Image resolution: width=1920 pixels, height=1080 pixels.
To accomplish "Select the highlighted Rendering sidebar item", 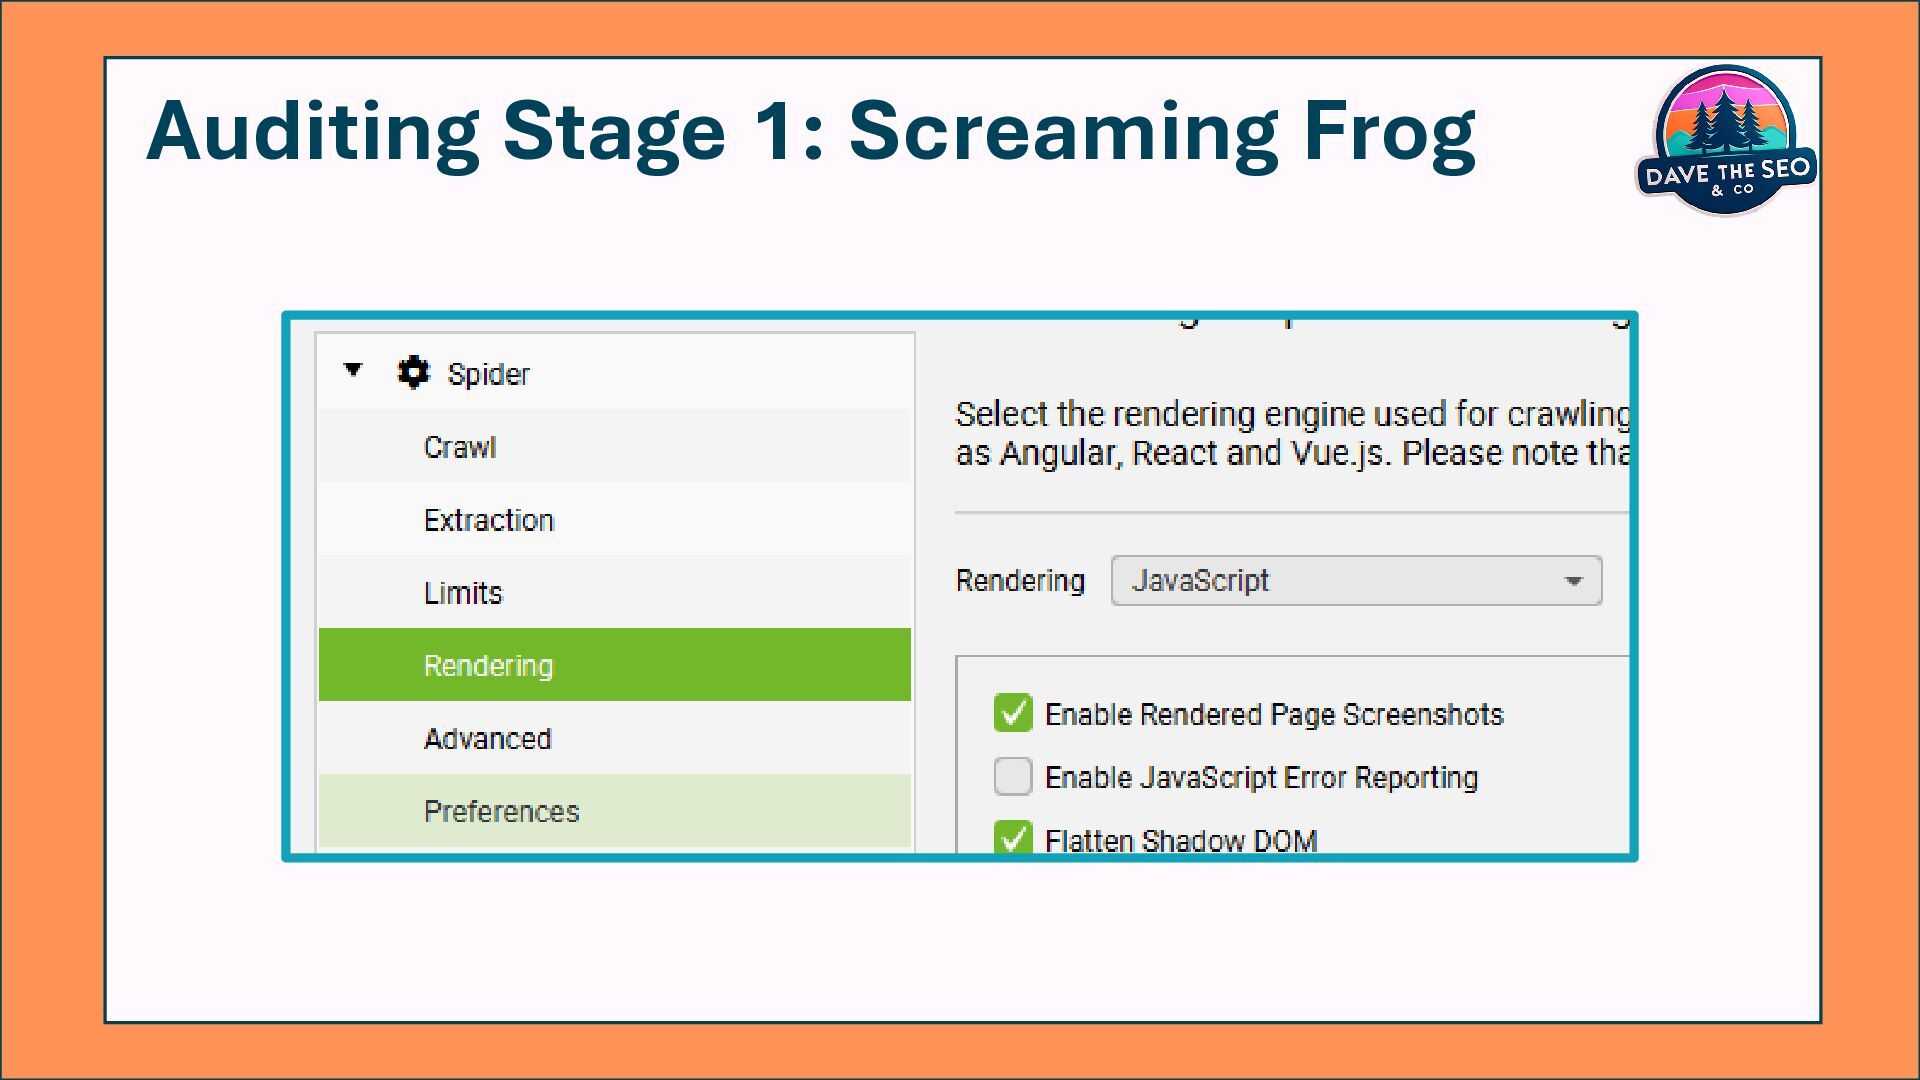I will click(488, 666).
